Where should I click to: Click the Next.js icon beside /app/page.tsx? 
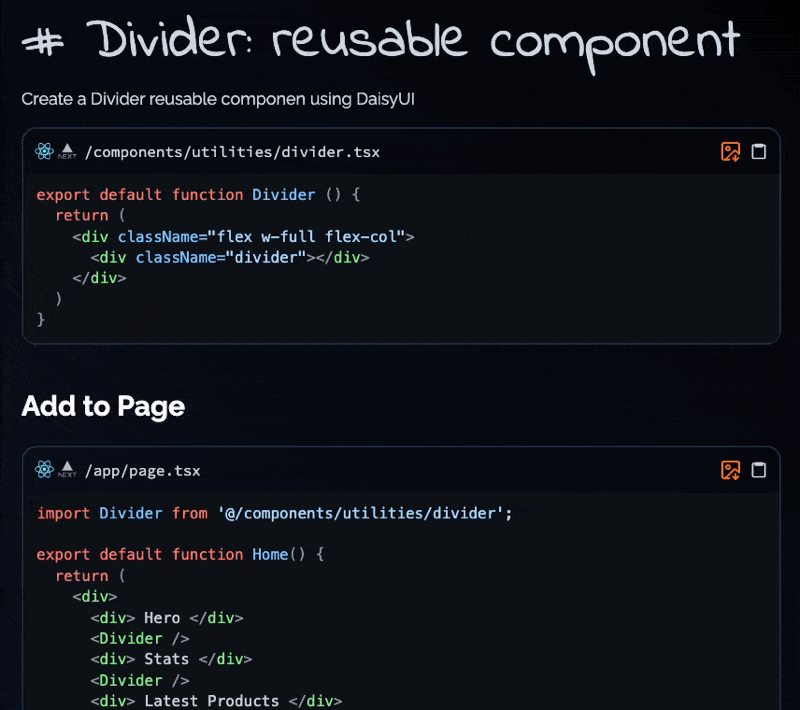[x=67, y=470]
